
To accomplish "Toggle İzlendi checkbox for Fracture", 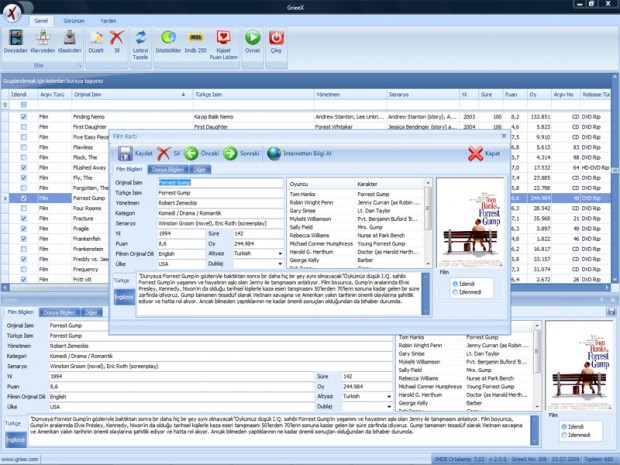I will pos(24,218).
